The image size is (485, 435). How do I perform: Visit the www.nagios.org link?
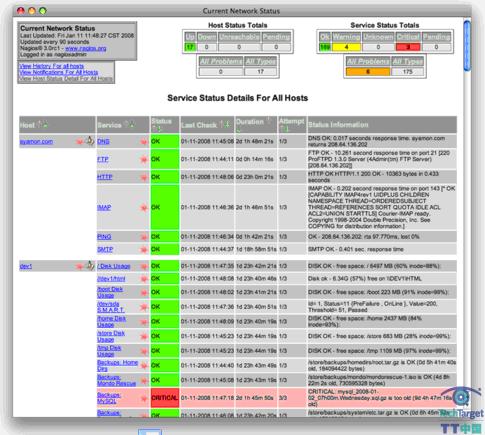pos(86,48)
